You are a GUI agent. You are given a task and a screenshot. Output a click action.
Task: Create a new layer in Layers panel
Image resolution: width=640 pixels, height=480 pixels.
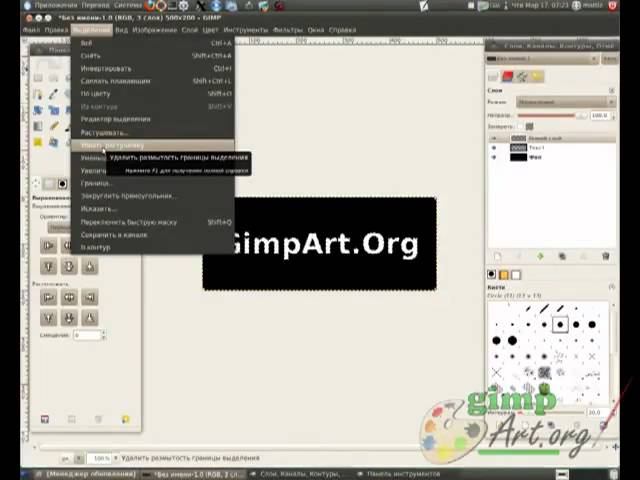click(498, 256)
